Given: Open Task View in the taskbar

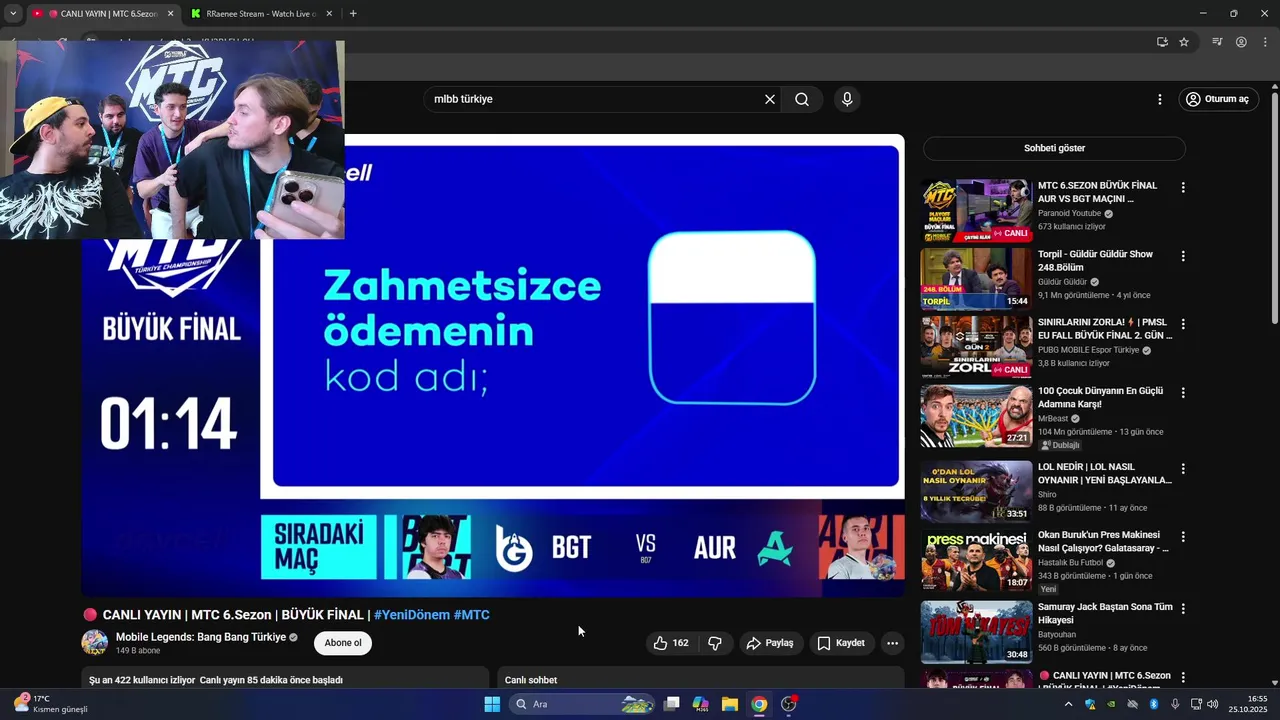Looking at the screenshot, I should coord(672,704).
